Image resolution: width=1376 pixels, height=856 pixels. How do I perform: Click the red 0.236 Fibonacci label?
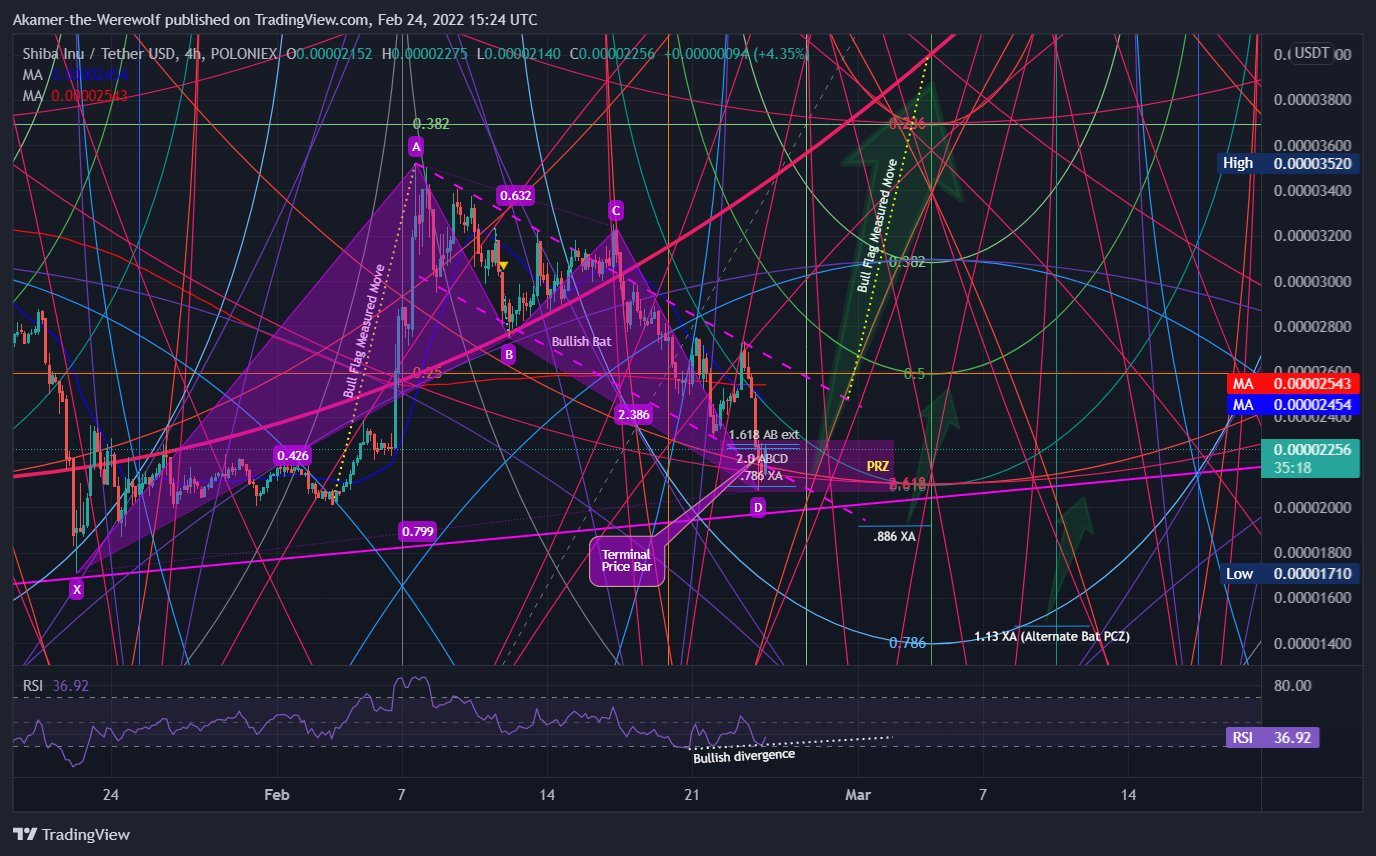pyautogui.click(x=908, y=124)
